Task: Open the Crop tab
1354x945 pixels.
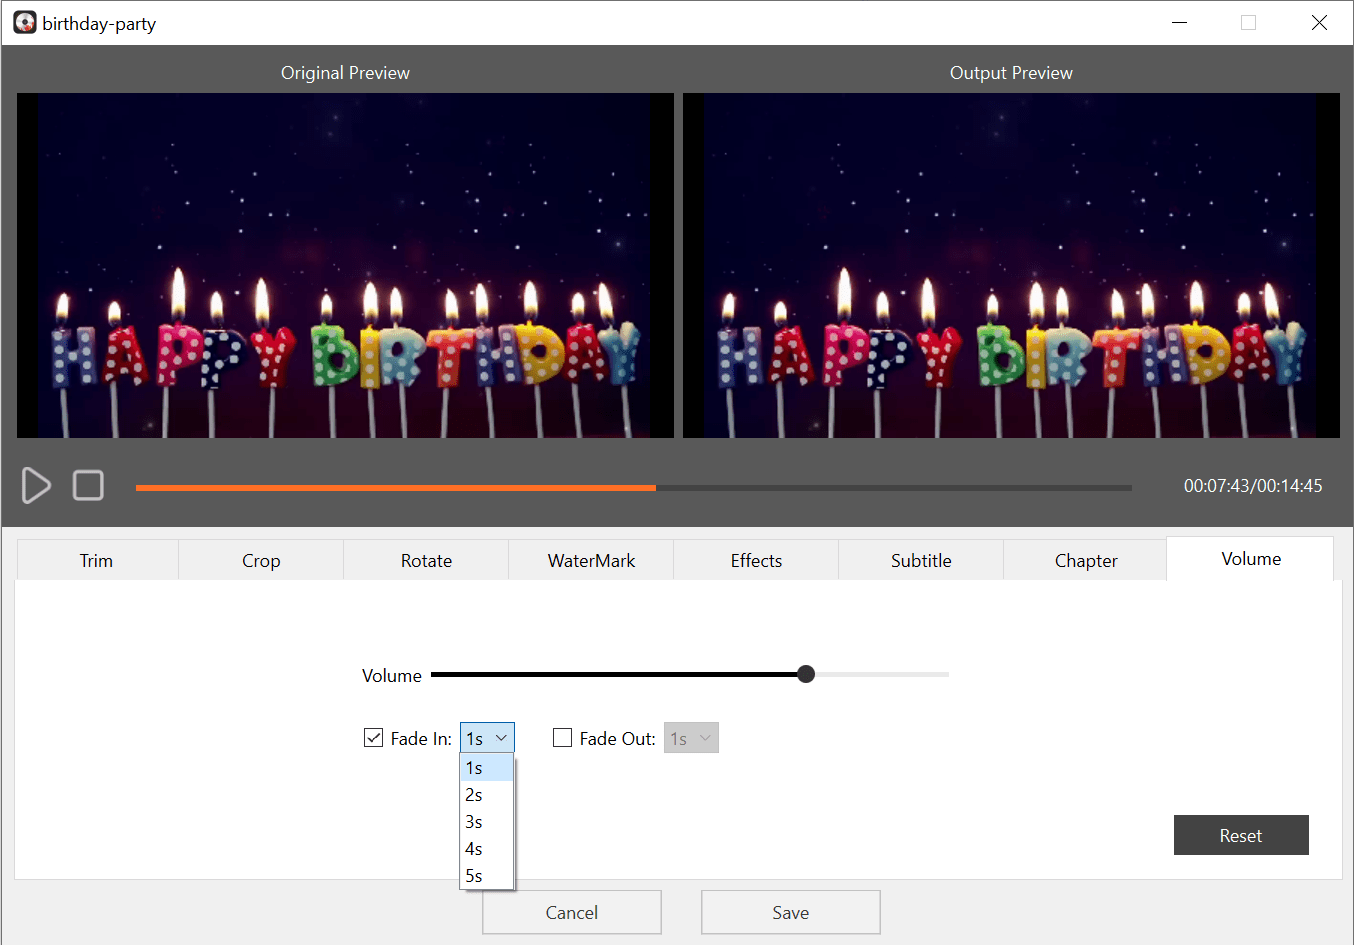Action: (x=260, y=560)
